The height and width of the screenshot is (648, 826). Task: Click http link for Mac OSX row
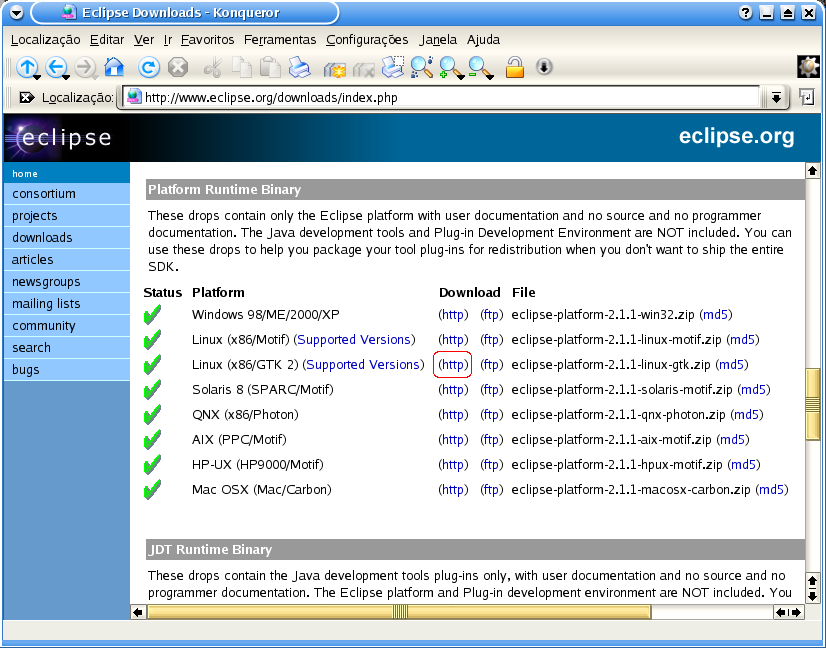coord(453,490)
